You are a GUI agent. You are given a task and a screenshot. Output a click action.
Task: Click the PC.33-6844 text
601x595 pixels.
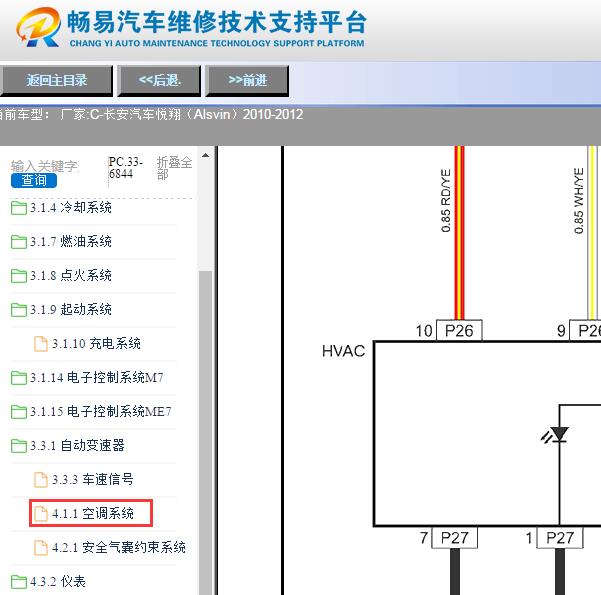point(126,168)
